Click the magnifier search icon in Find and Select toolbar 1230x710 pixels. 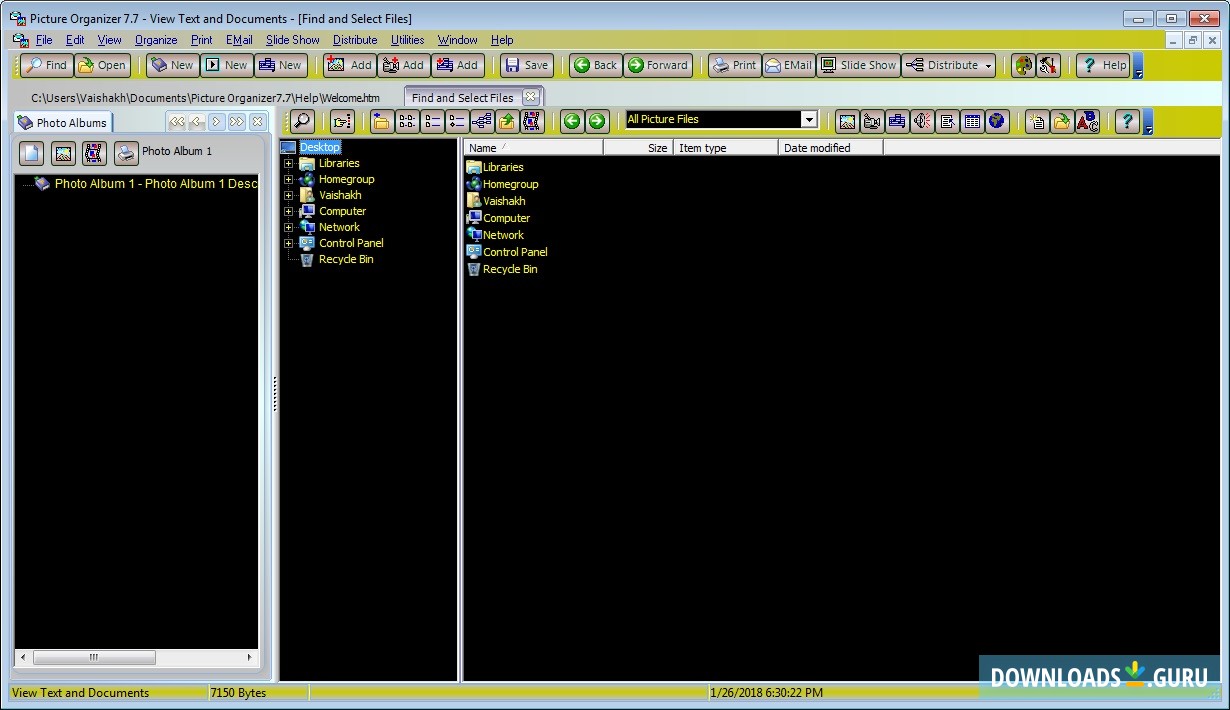pyautogui.click(x=302, y=121)
